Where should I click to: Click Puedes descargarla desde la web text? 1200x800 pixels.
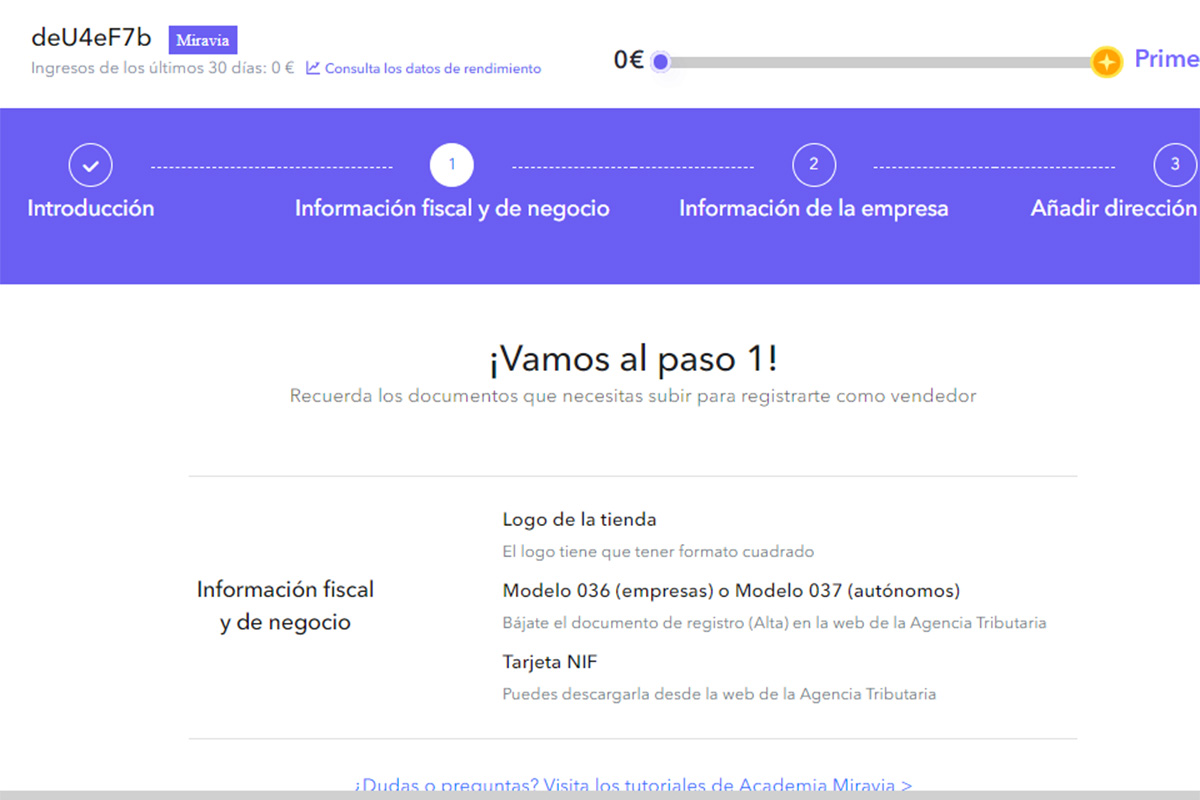pos(719,694)
